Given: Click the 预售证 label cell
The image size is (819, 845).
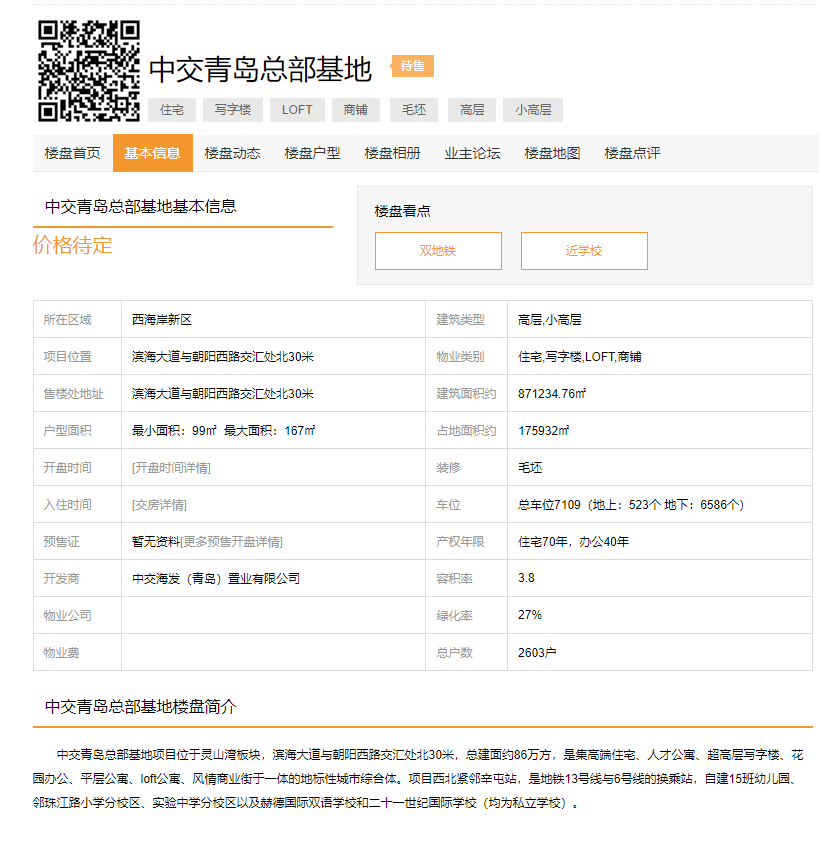Looking at the screenshot, I should tap(78, 542).
